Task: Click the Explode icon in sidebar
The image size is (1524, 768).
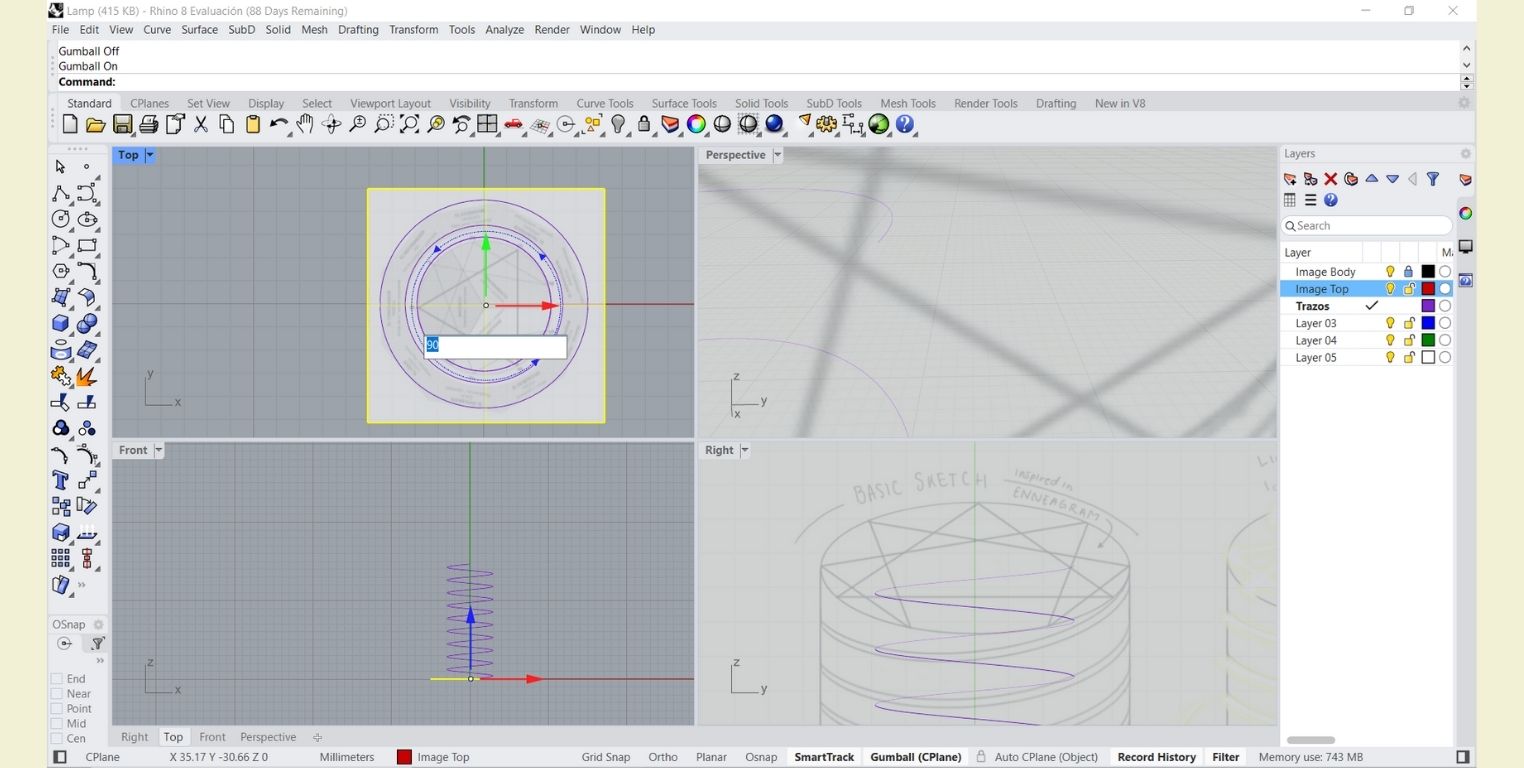Action: click(x=87, y=376)
